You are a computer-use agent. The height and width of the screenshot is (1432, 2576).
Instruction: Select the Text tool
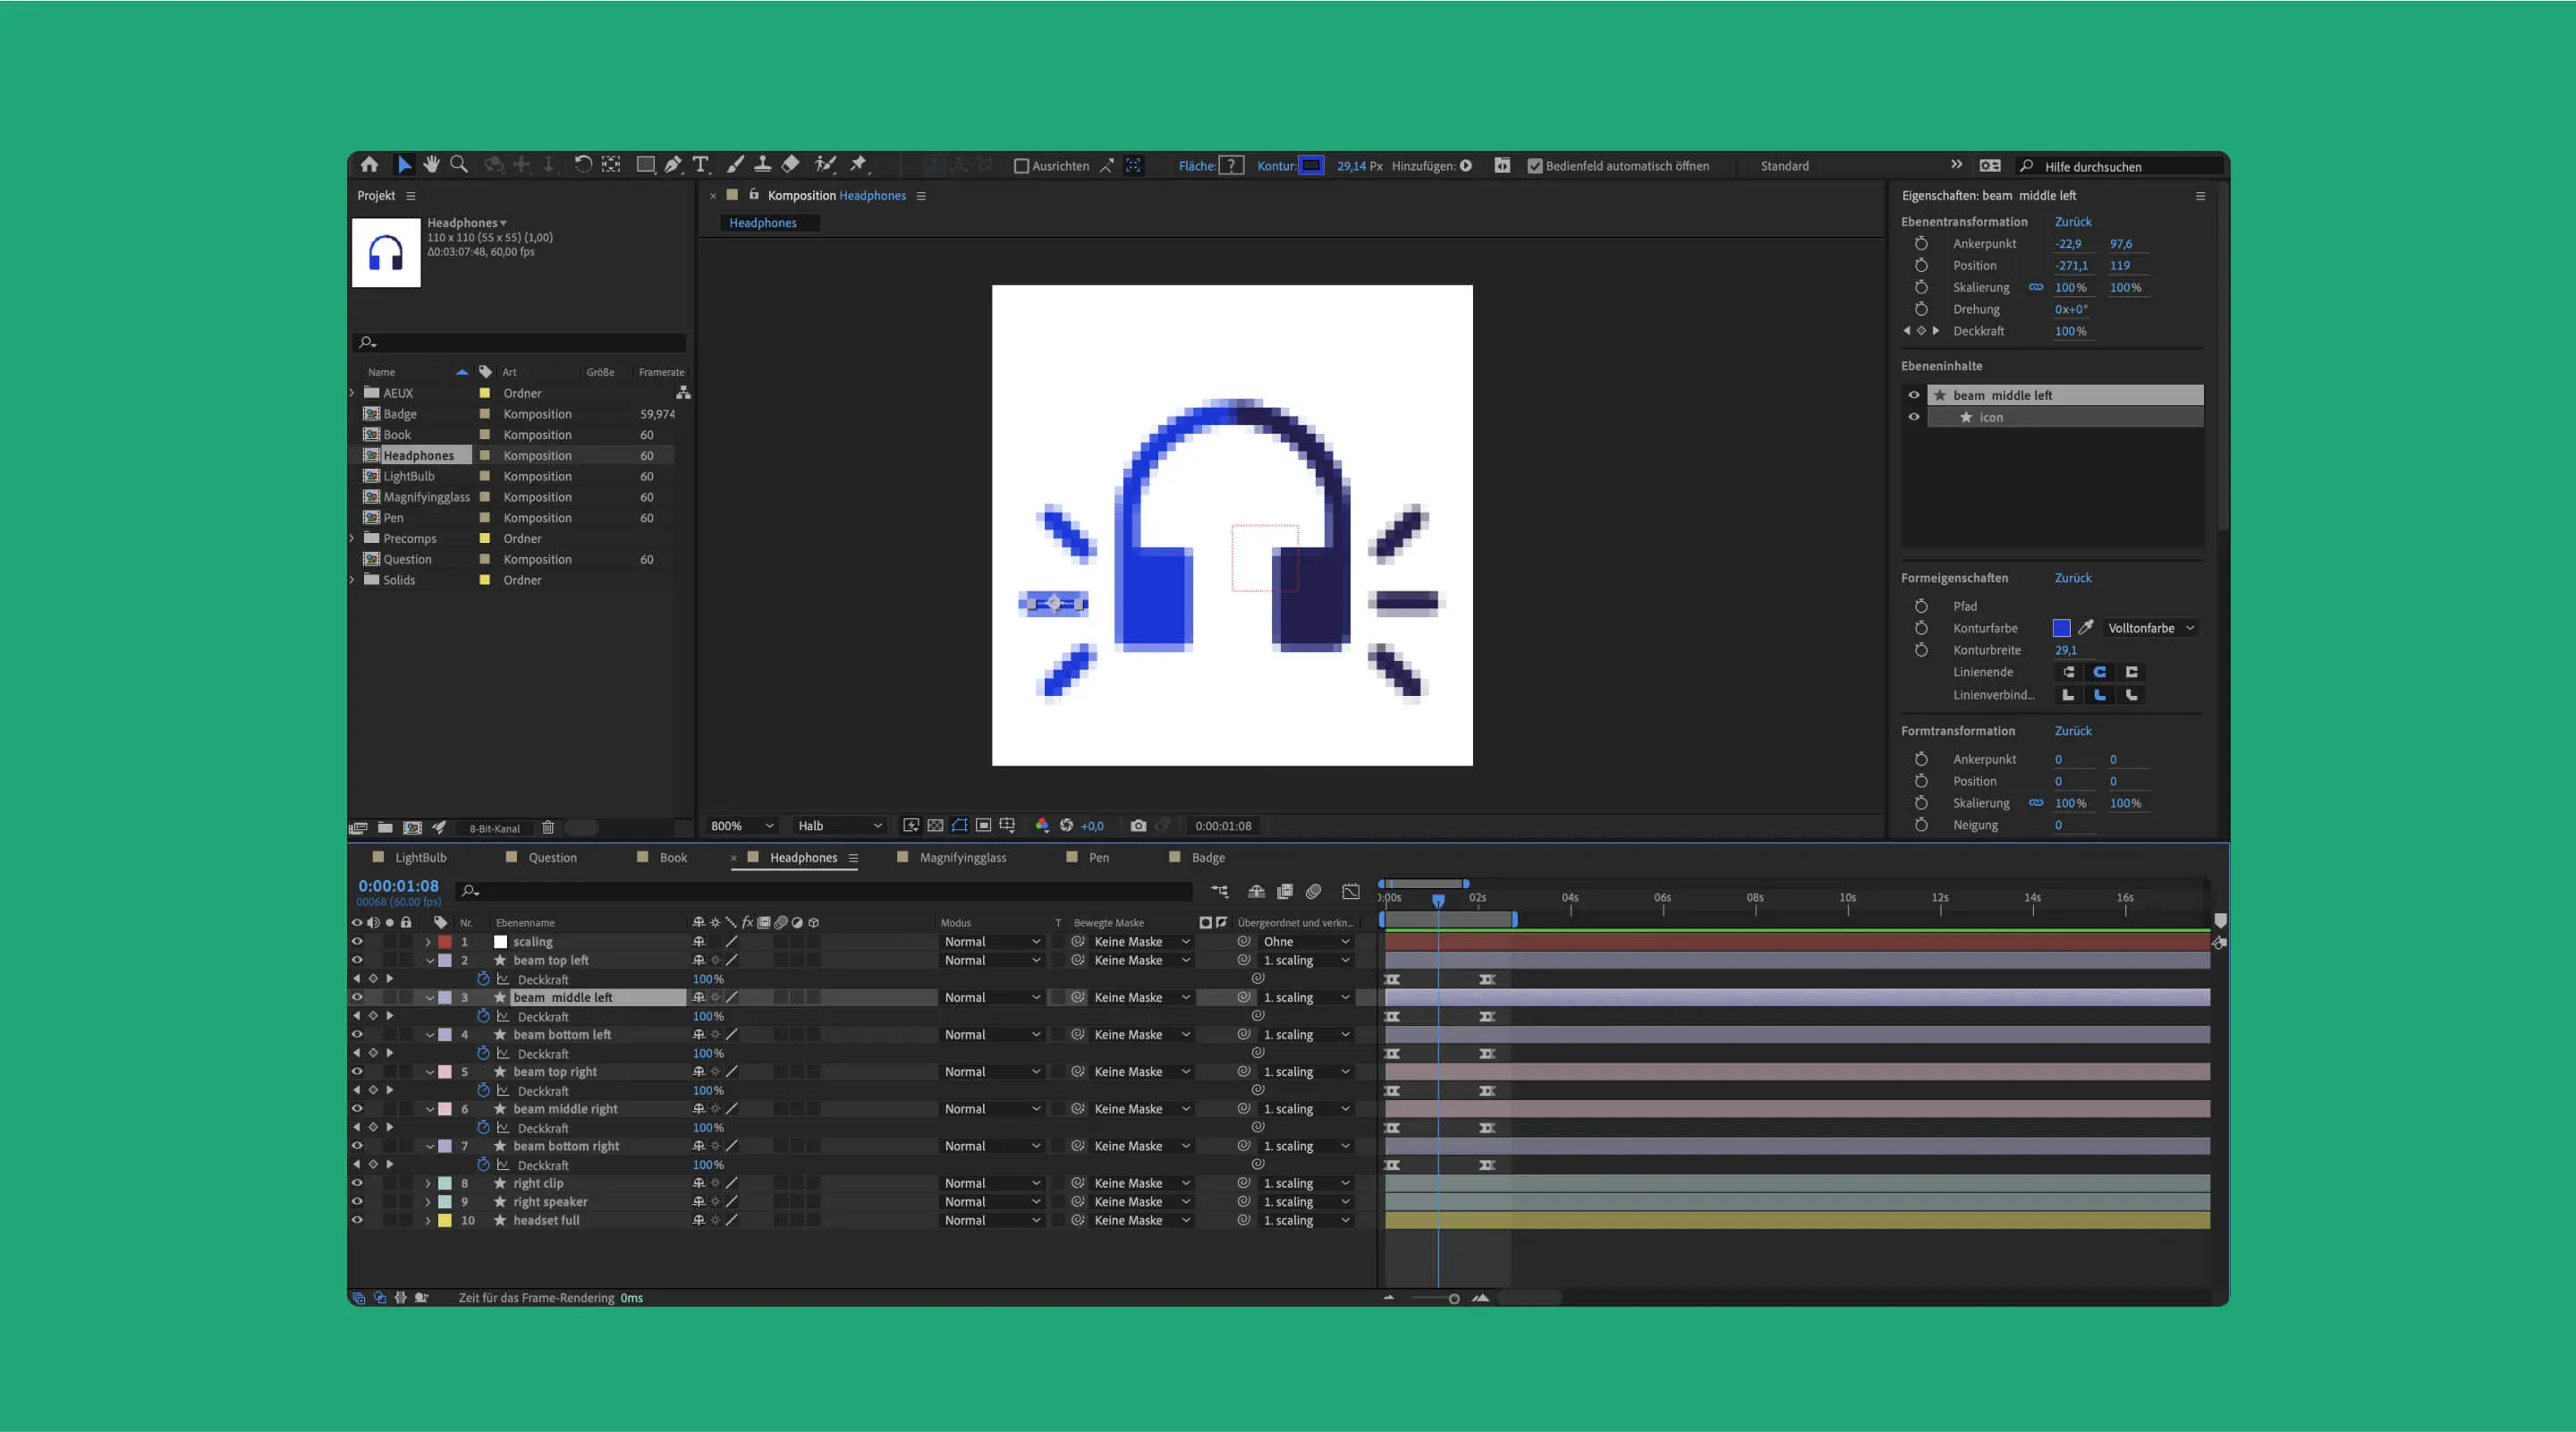[701, 165]
